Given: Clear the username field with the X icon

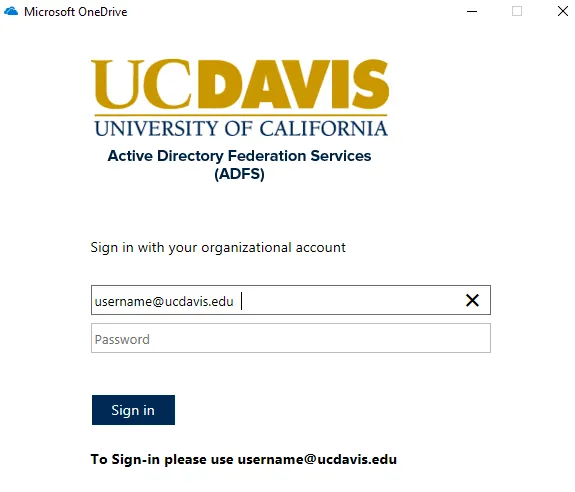Looking at the screenshot, I should 472,300.
